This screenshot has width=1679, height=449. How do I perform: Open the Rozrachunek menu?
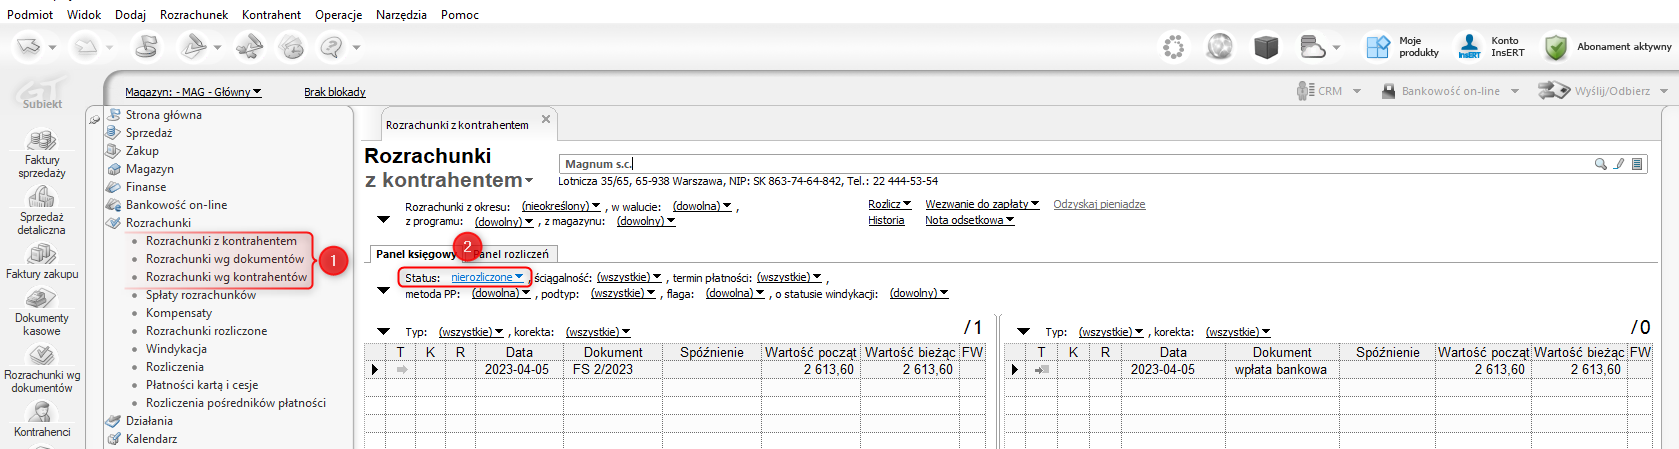[194, 14]
